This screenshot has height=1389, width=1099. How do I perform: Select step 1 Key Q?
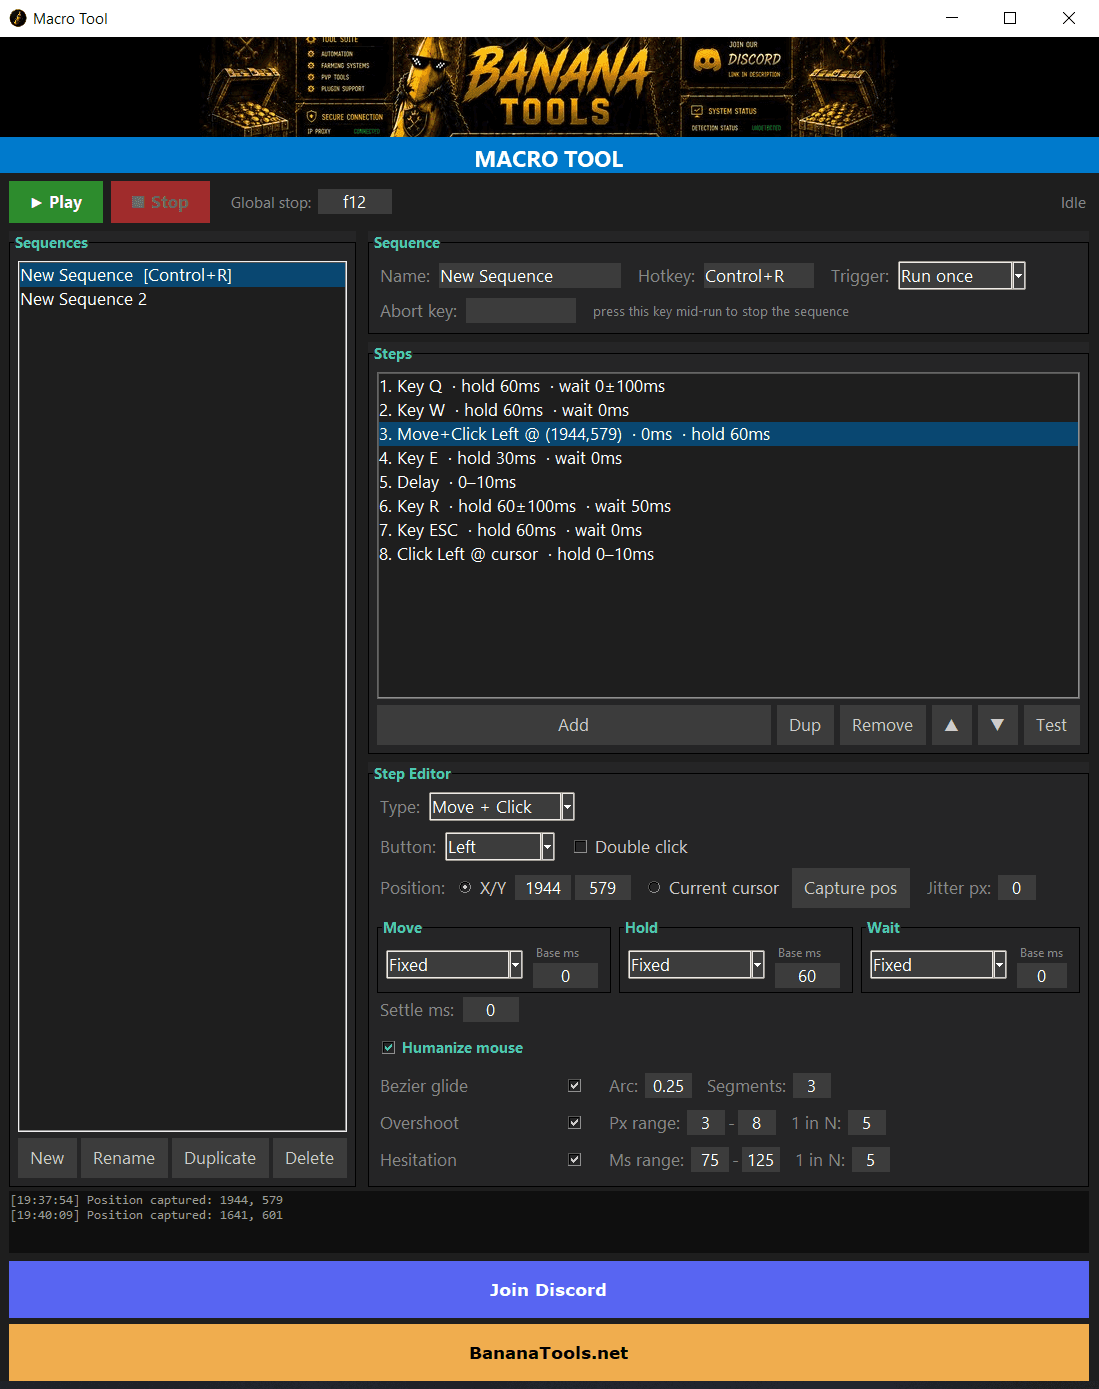click(728, 386)
